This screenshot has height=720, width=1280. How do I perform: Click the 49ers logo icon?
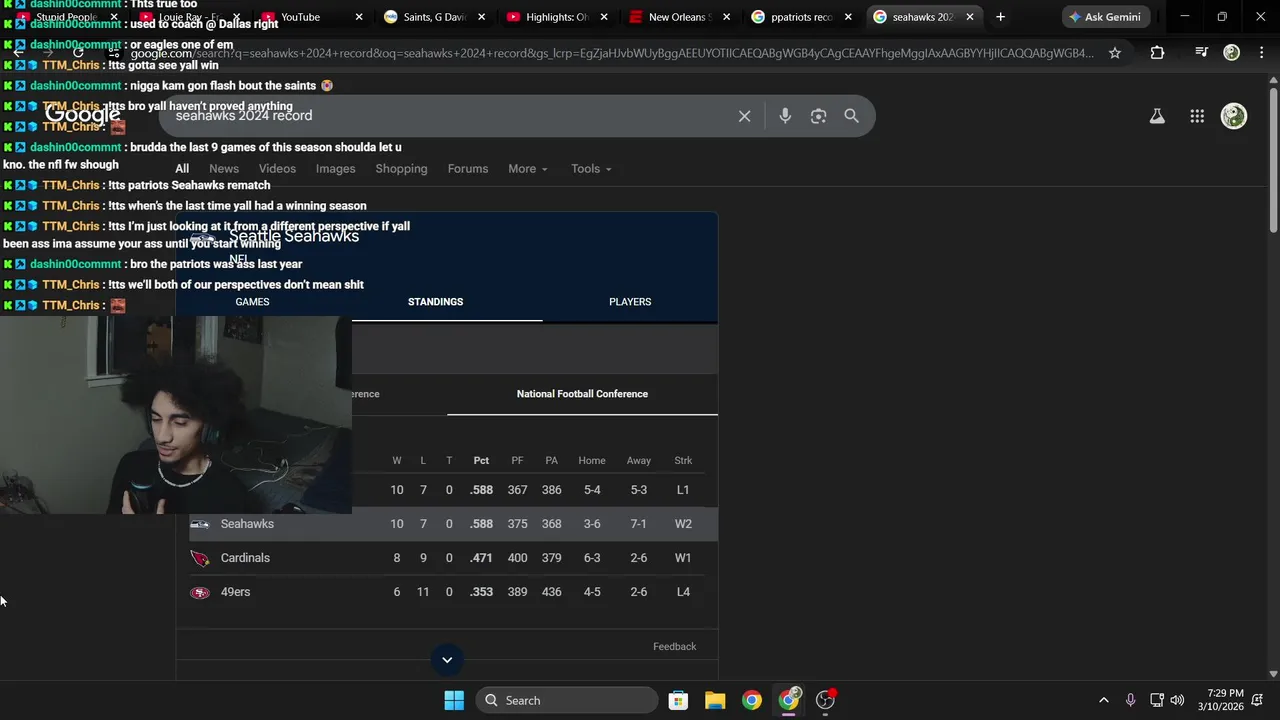(200, 592)
